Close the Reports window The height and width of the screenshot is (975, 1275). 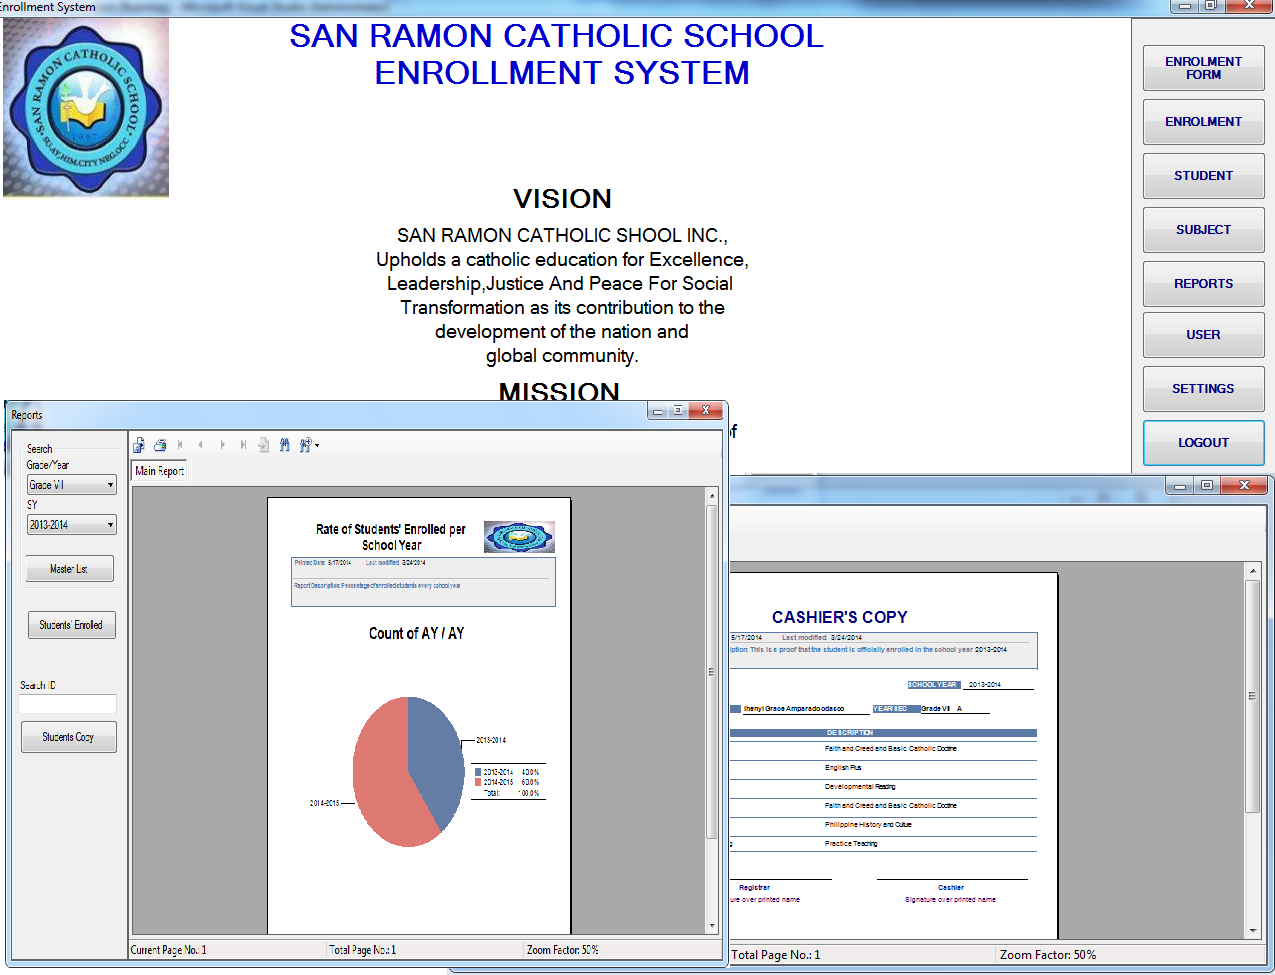coord(705,410)
